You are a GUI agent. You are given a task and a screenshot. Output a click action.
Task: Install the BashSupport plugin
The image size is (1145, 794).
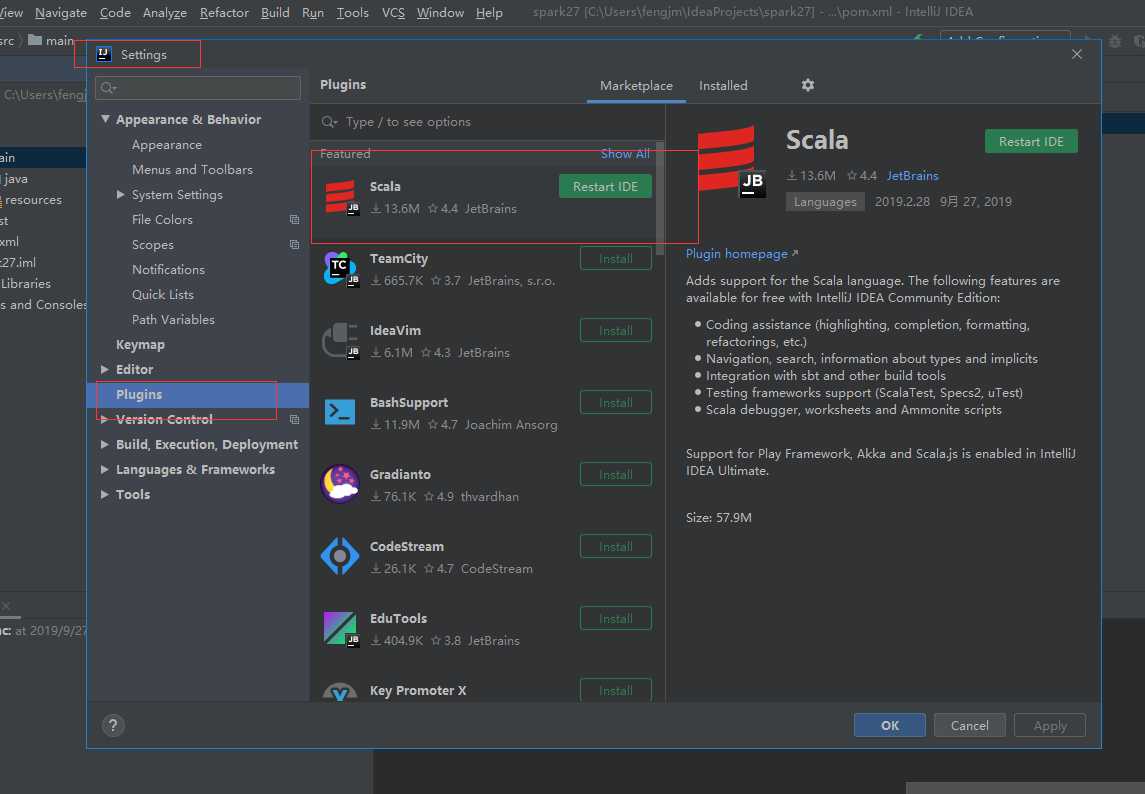[x=616, y=402]
